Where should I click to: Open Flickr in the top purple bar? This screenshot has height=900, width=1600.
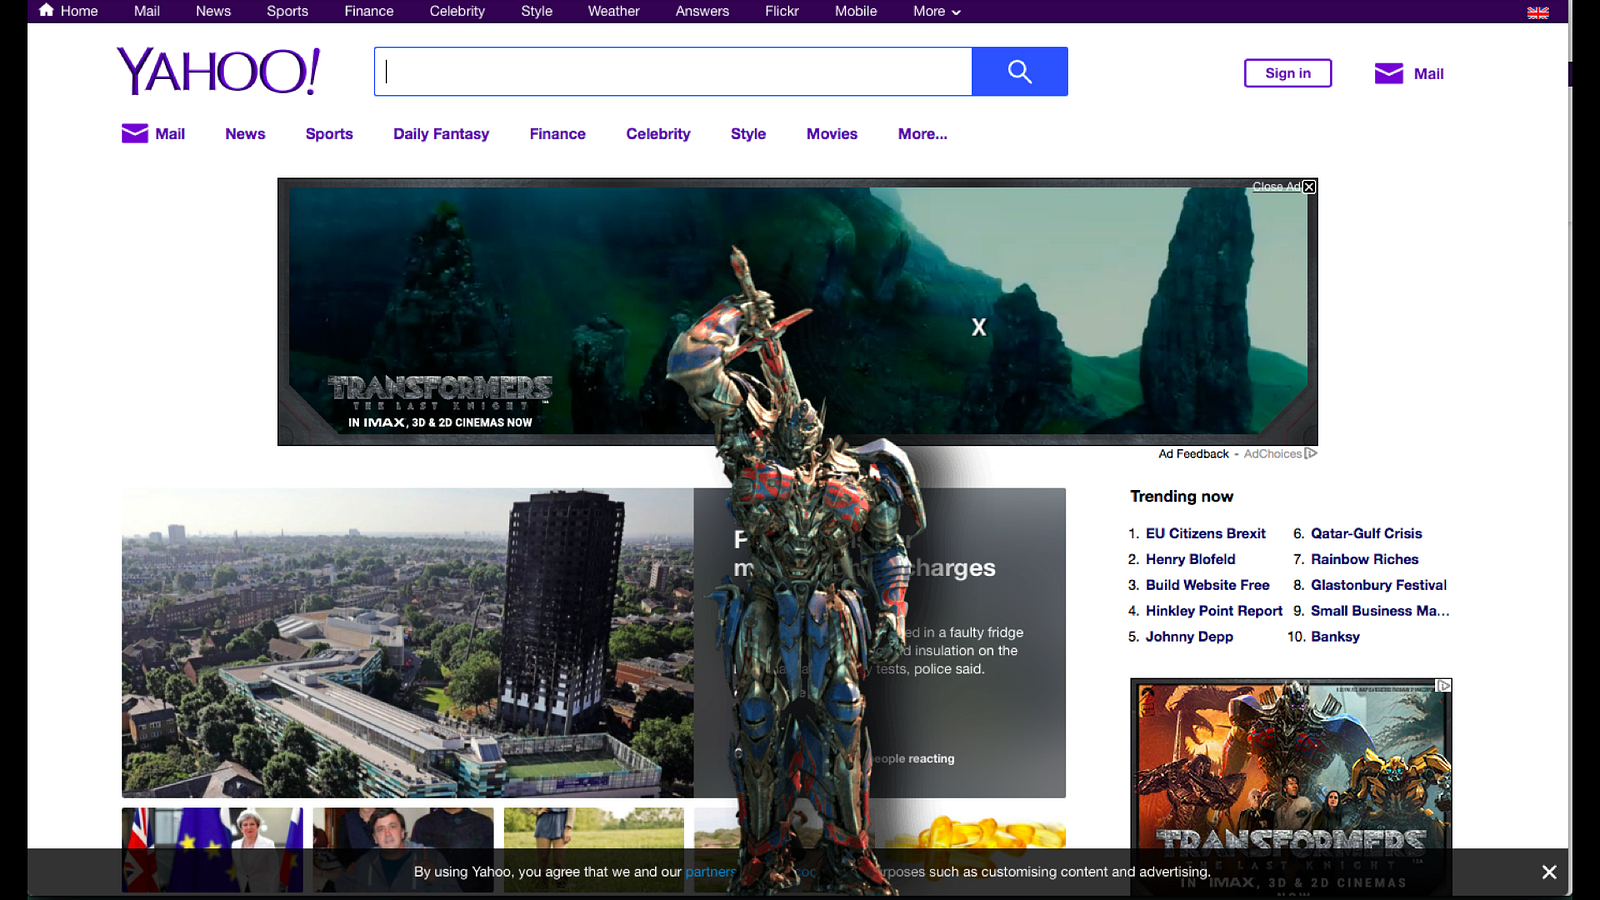(782, 11)
